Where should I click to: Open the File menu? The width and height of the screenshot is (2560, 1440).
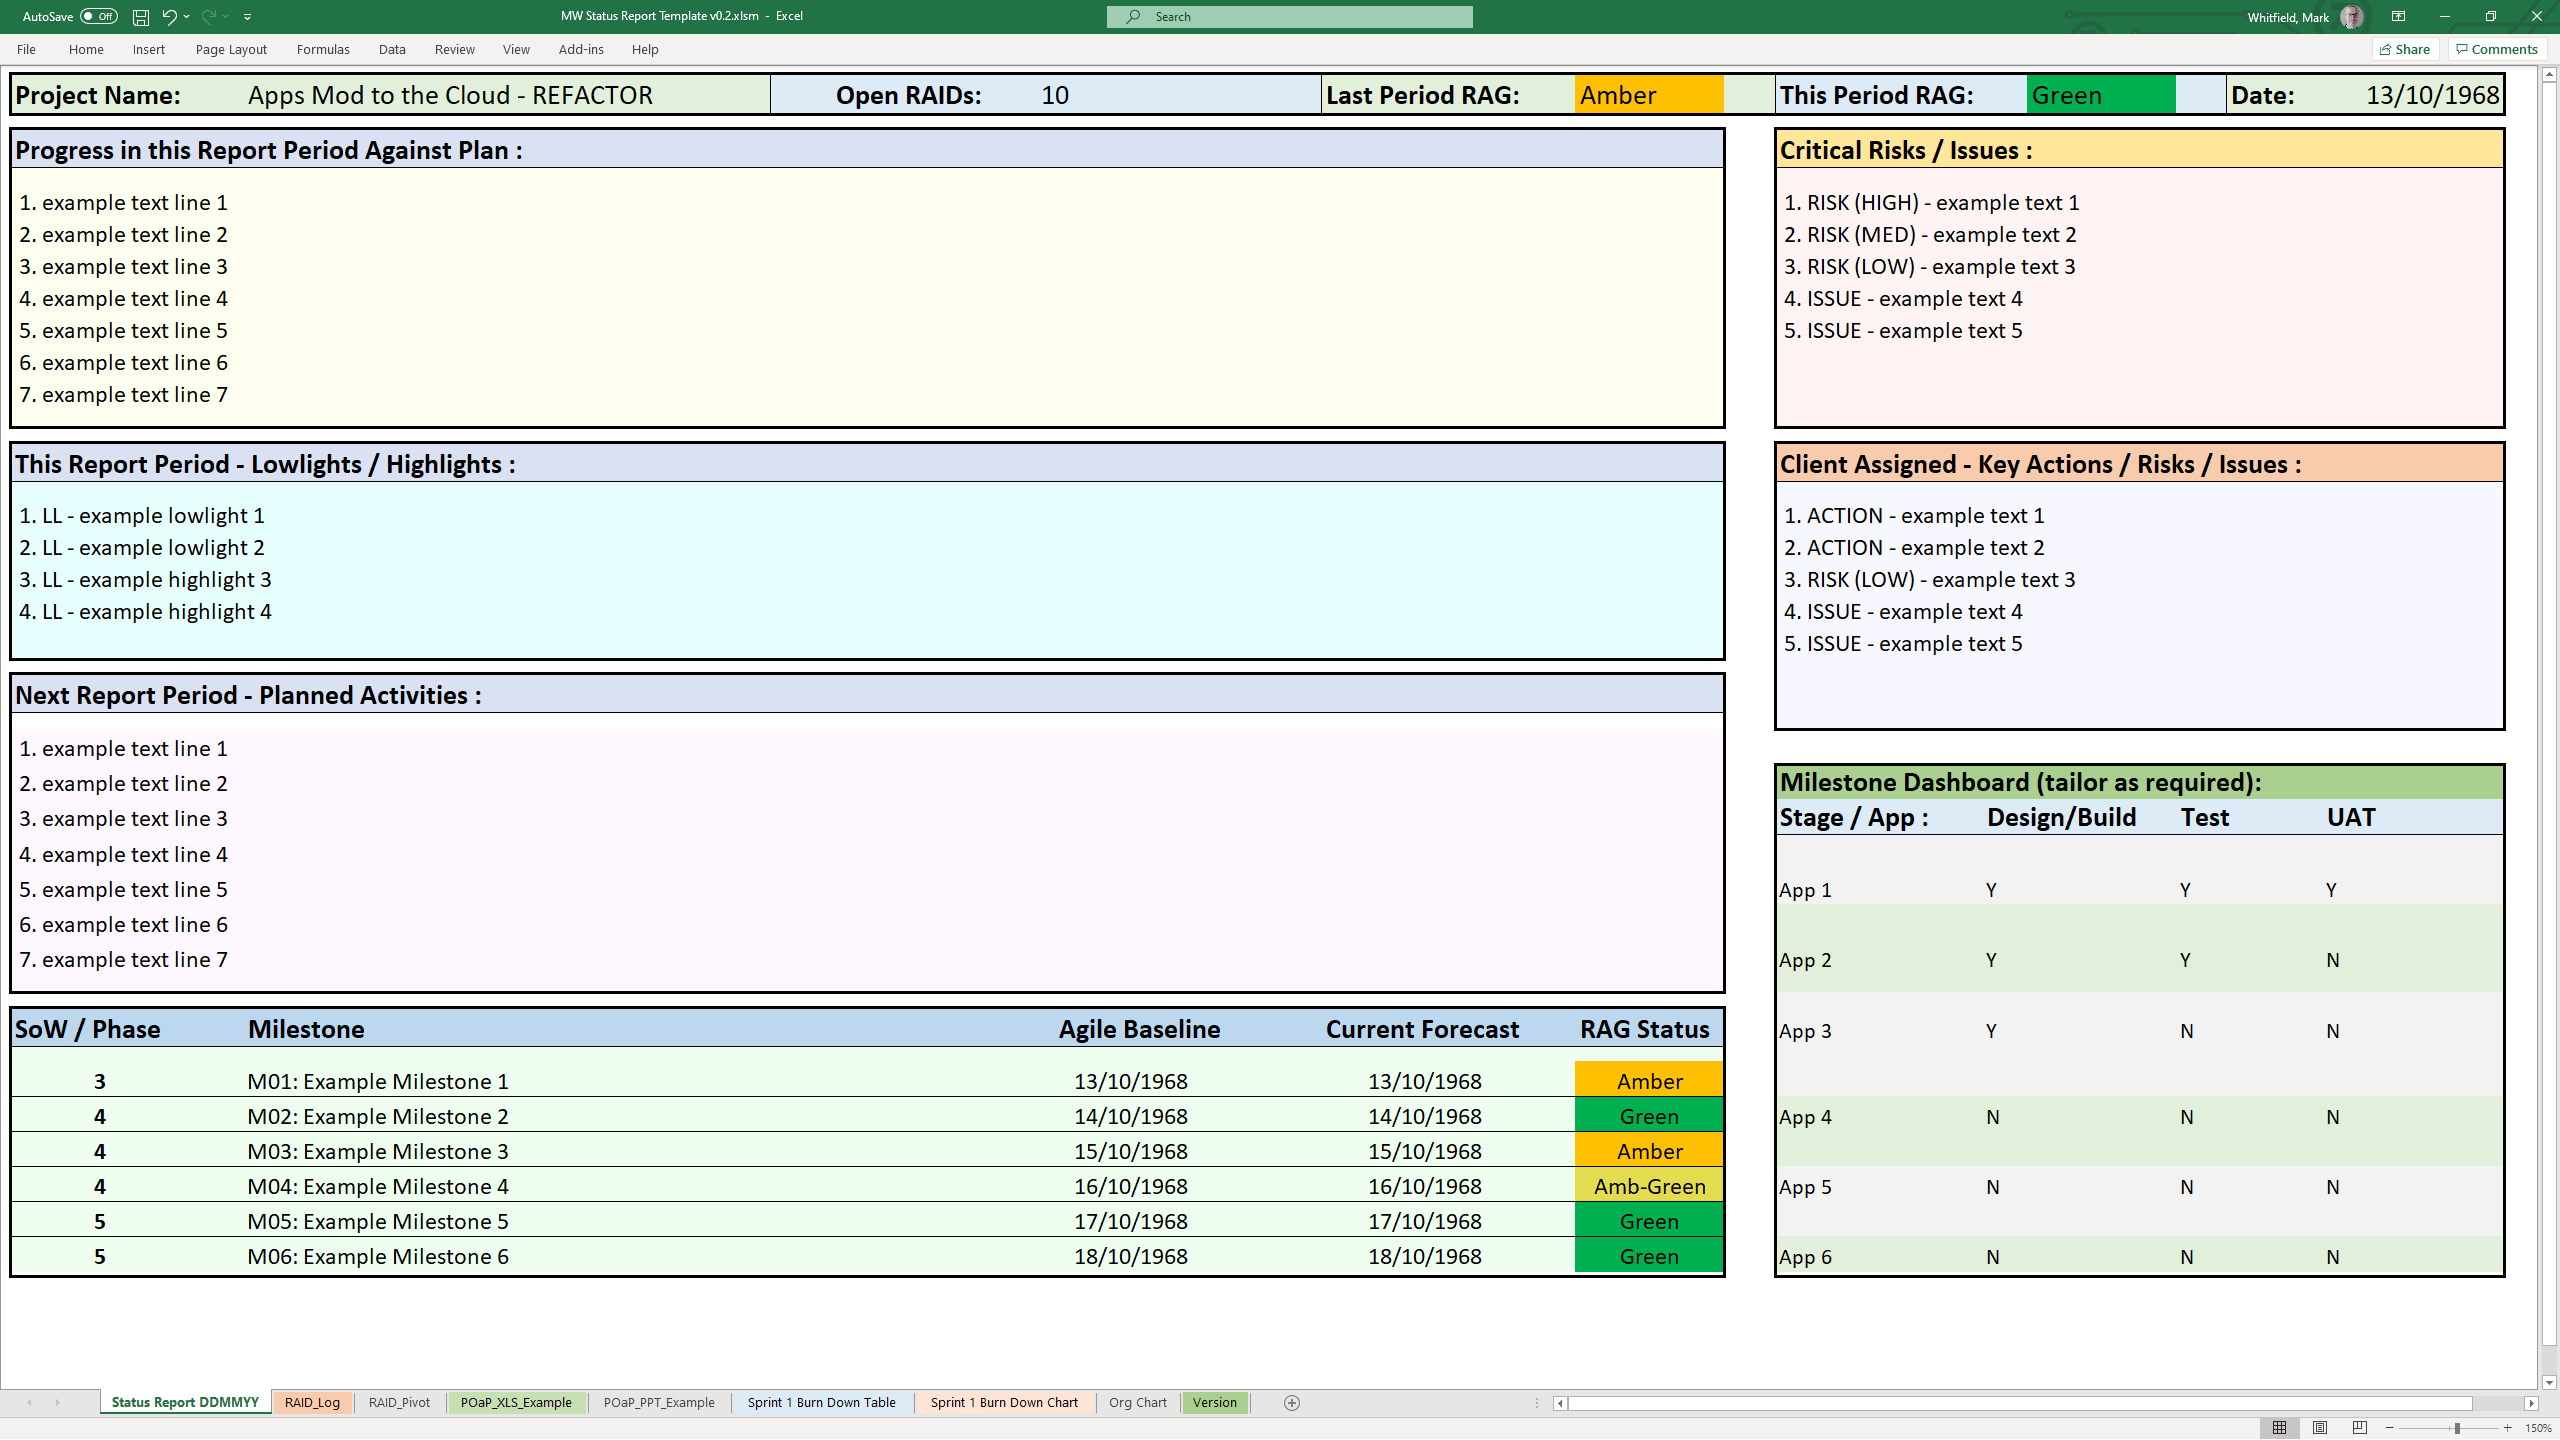point(25,47)
